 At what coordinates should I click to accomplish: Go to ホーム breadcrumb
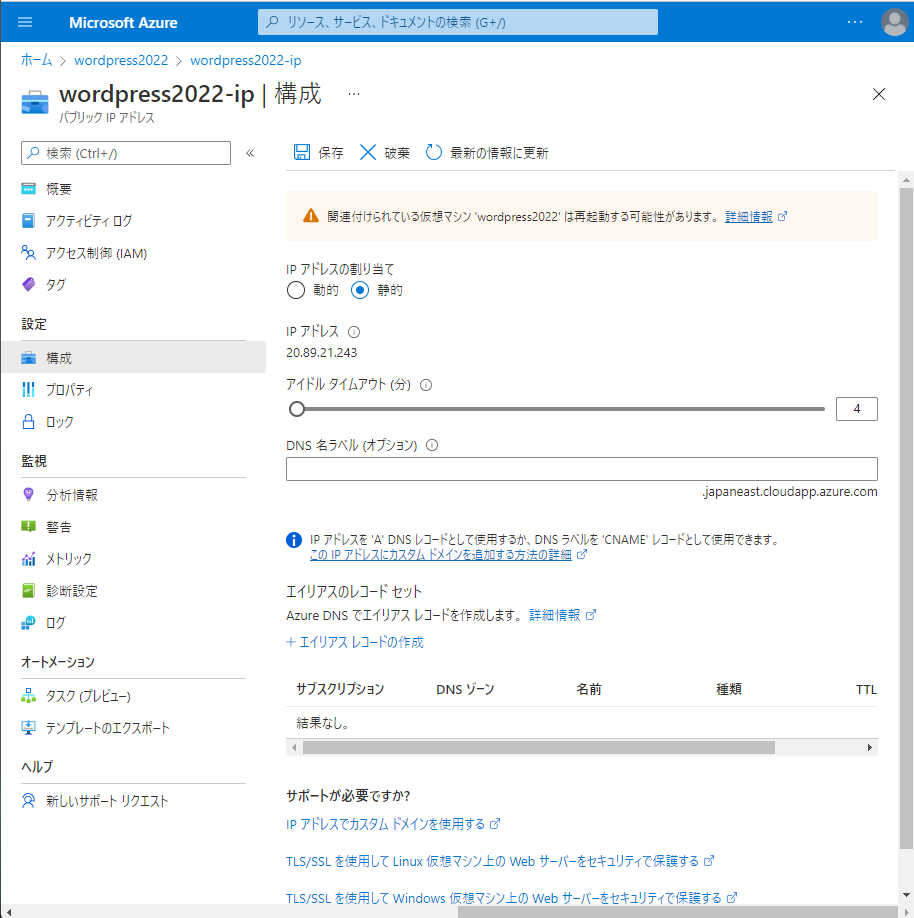pos(36,60)
